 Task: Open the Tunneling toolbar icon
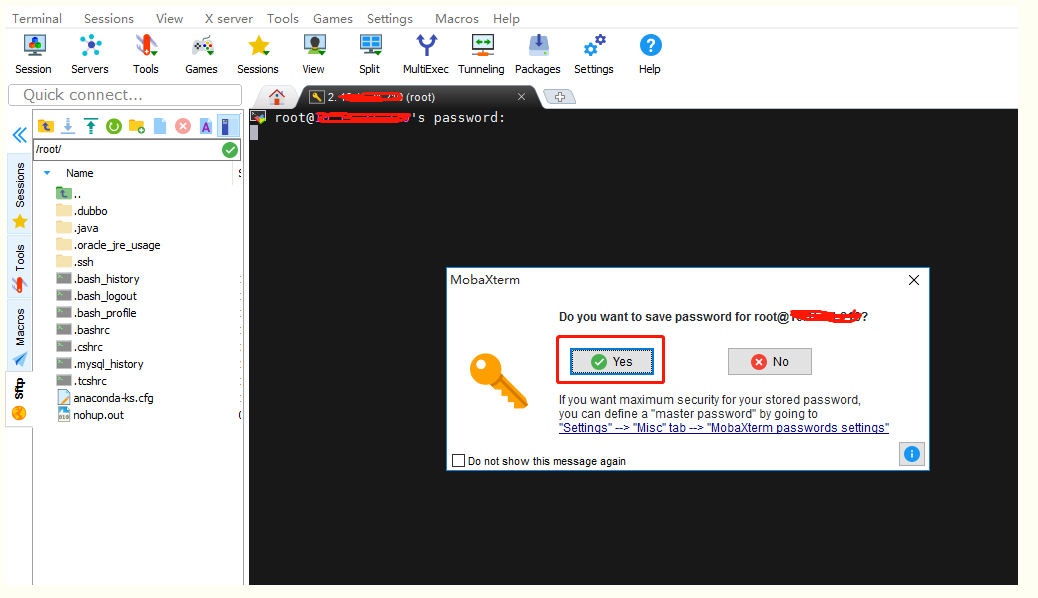click(x=481, y=54)
